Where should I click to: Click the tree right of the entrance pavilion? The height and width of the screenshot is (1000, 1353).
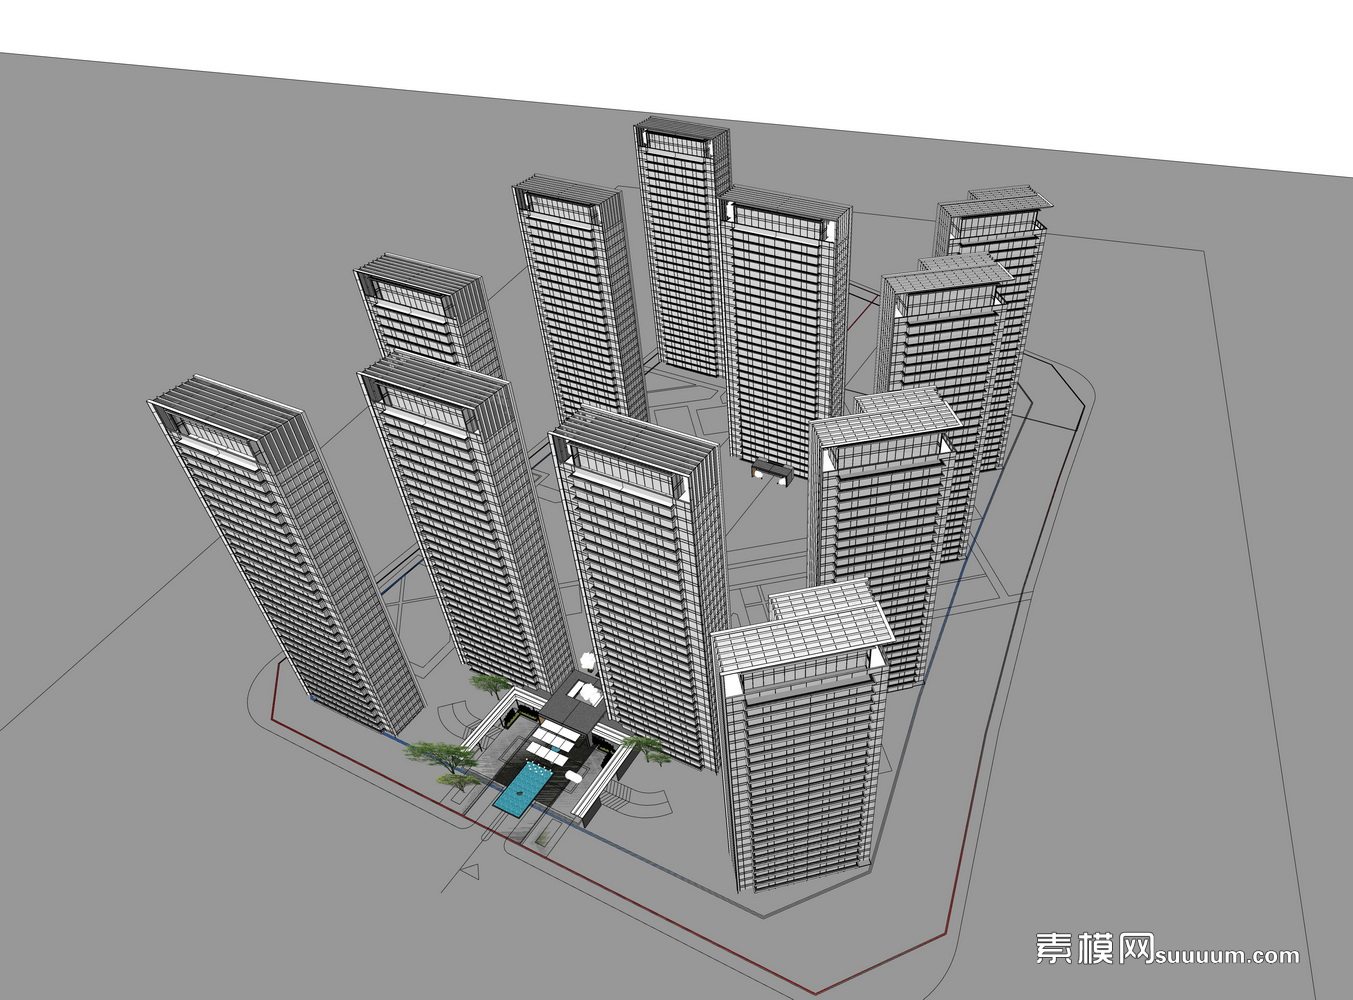tap(642, 746)
